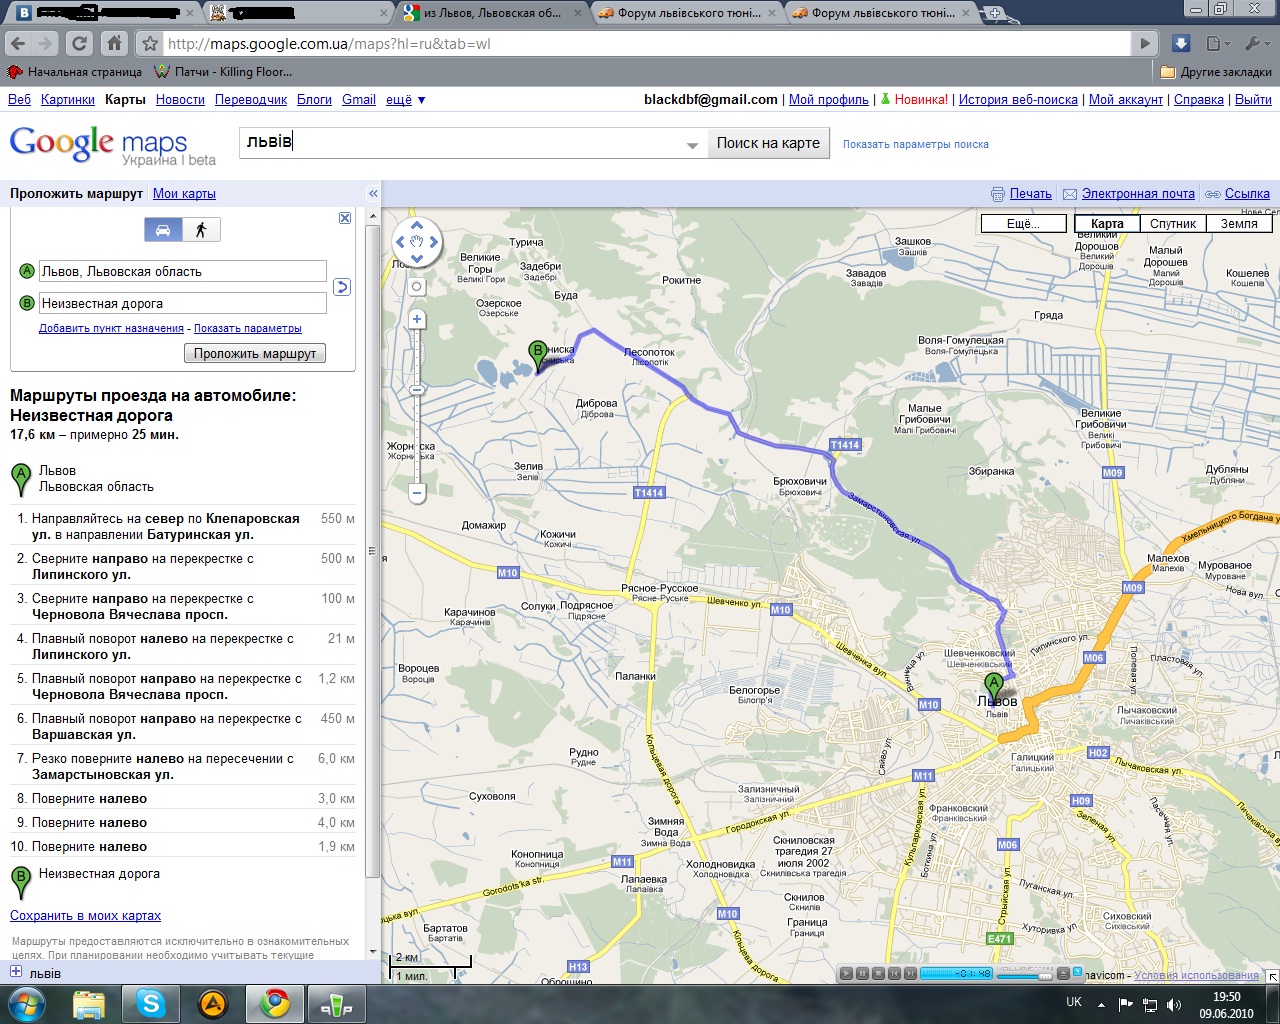Pan the map right with the arrow control
The width and height of the screenshot is (1280, 1024).
tap(435, 241)
